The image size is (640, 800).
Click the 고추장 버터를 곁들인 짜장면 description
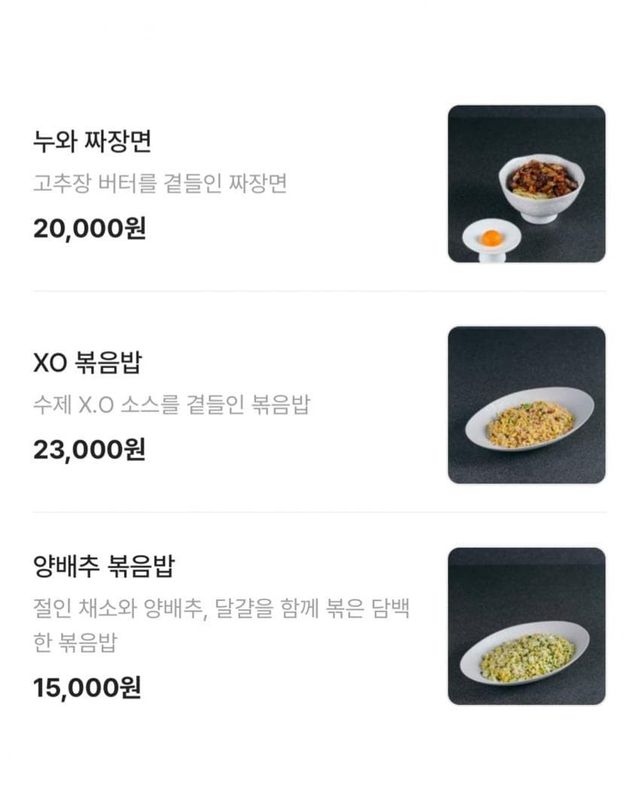coord(160,184)
